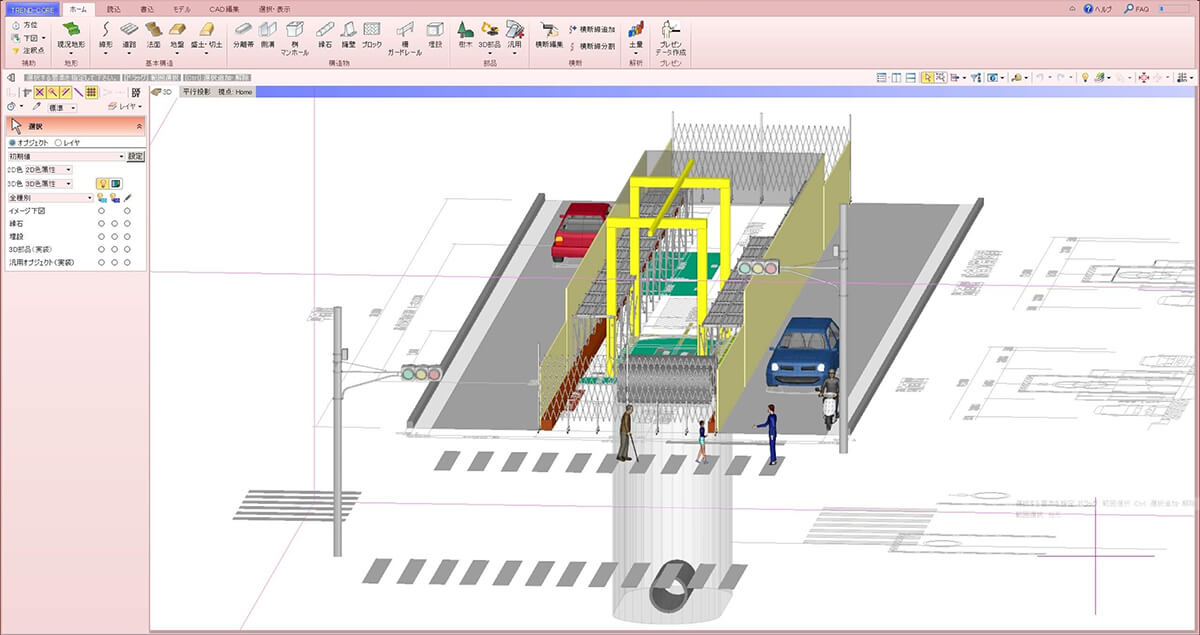
Task: Click プレゼンデータ作成 presentation data icon
Action: click(669, 37)
